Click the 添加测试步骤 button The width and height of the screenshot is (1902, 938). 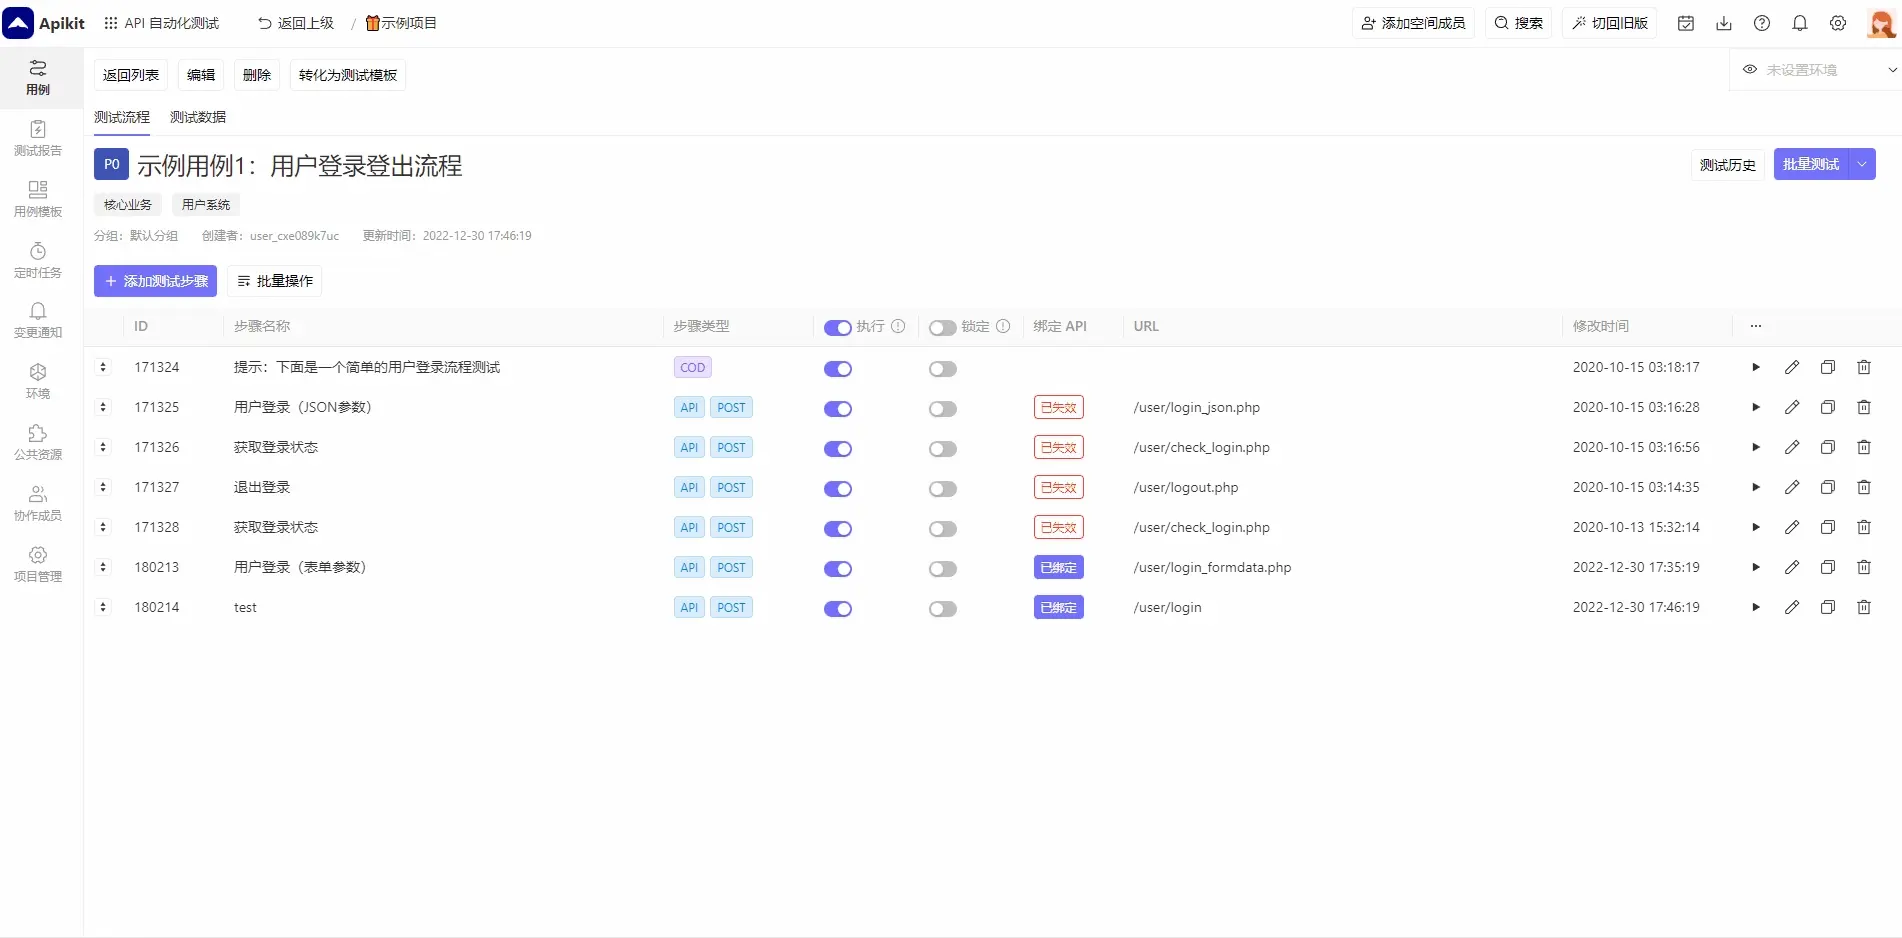click(x=155, y=281)
